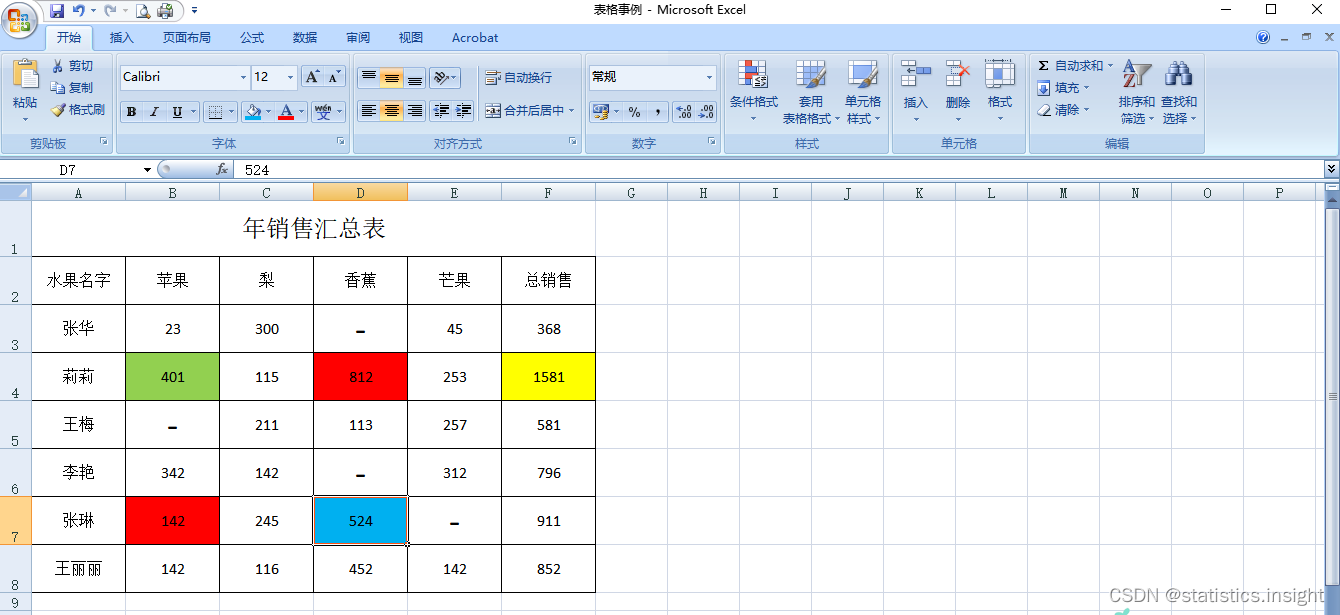The width and height of the screenshot is (1340, 615).
Task: Select column D header
Action: [x=360, y=193]
